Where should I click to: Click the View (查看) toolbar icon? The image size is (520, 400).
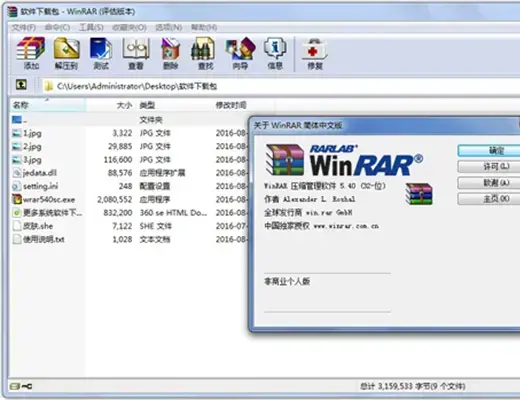(136, 48)
